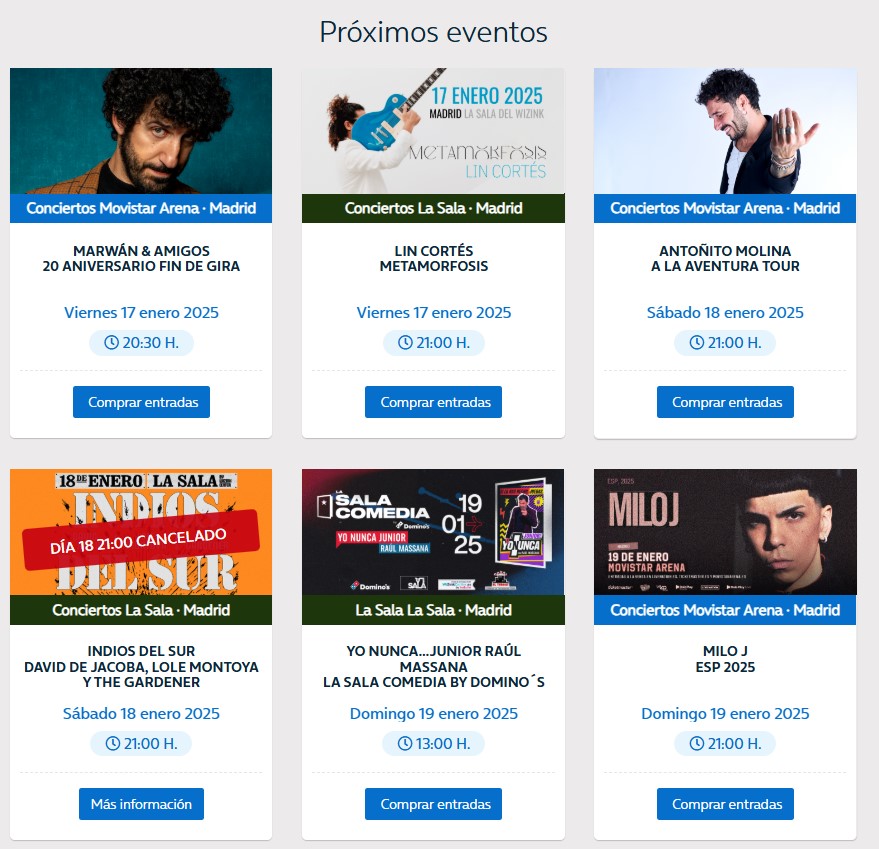879x849 pixels.
Task: Open the cancelled Indios del Sur poster
Action: point(141,532)
